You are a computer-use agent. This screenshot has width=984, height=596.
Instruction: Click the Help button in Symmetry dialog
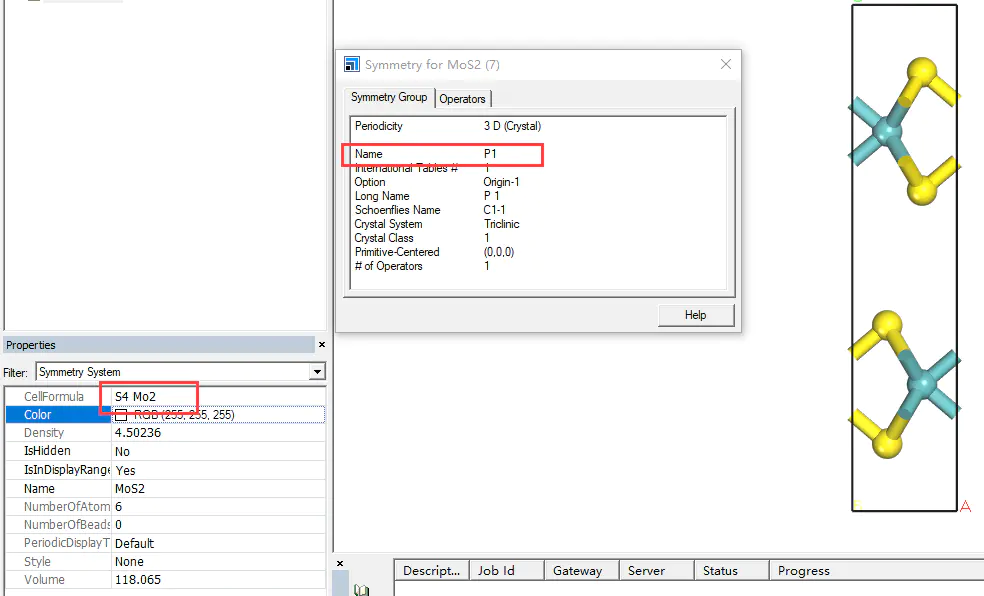click(x=696, y=315)
